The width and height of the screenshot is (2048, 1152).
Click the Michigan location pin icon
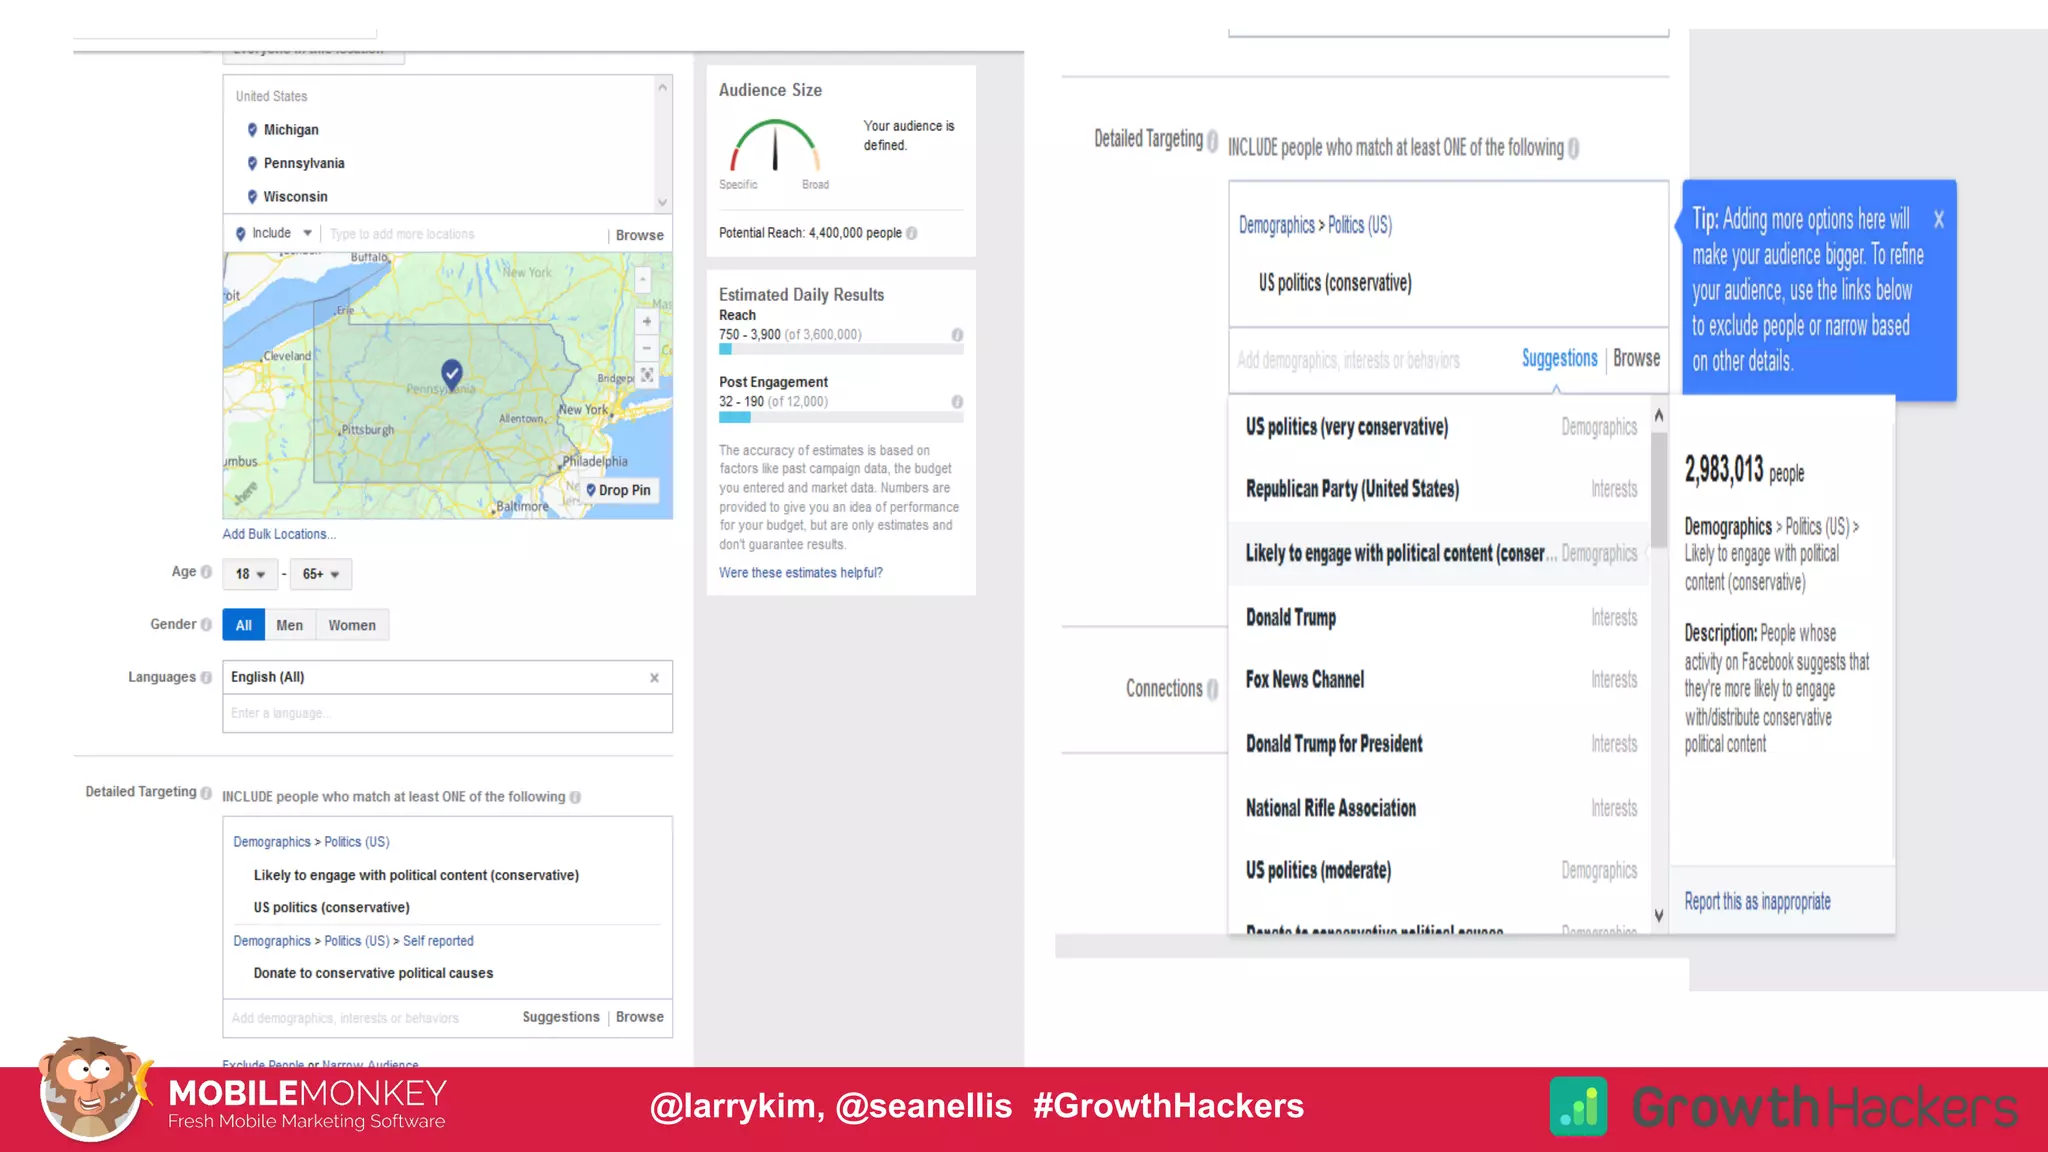pyautogui.click(x=252, y=130)
